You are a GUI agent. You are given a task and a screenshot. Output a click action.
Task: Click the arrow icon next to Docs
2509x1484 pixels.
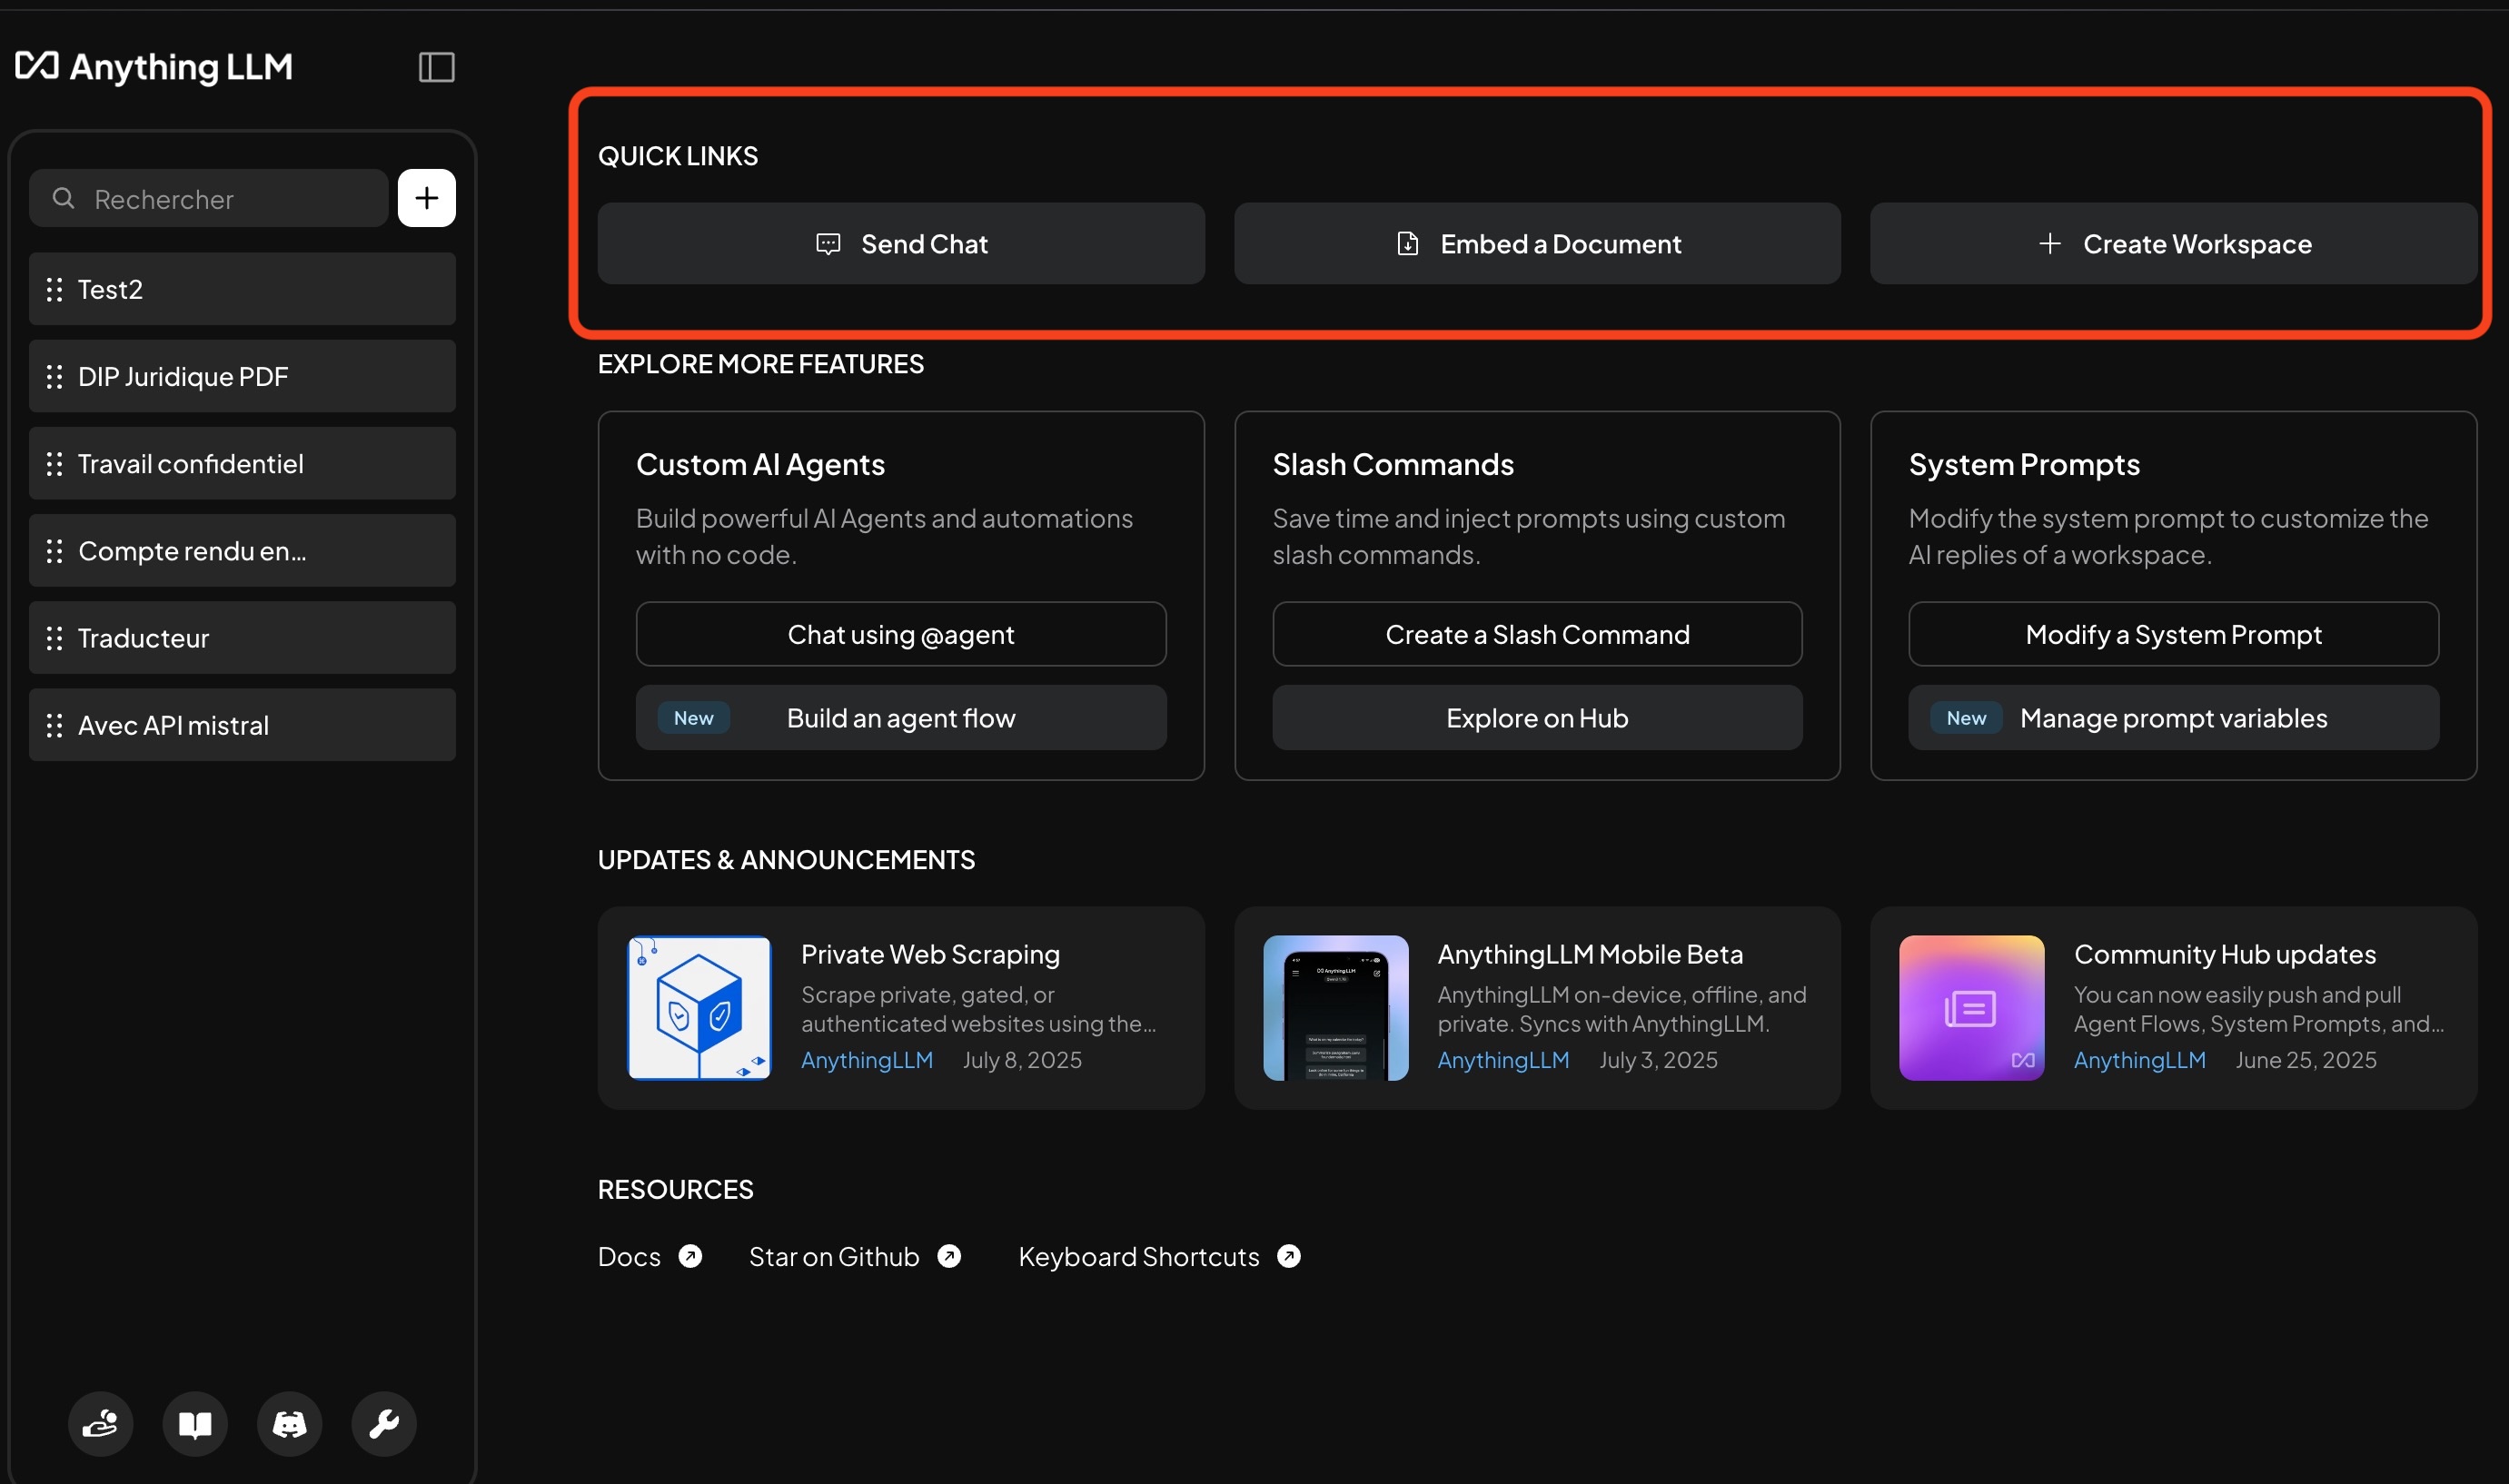coord(690,1256)
